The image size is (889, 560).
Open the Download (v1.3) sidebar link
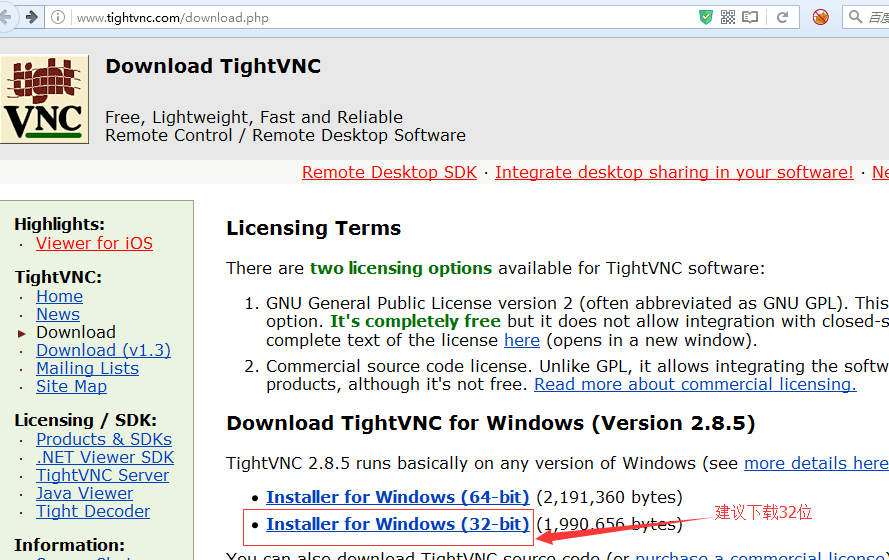103,350
